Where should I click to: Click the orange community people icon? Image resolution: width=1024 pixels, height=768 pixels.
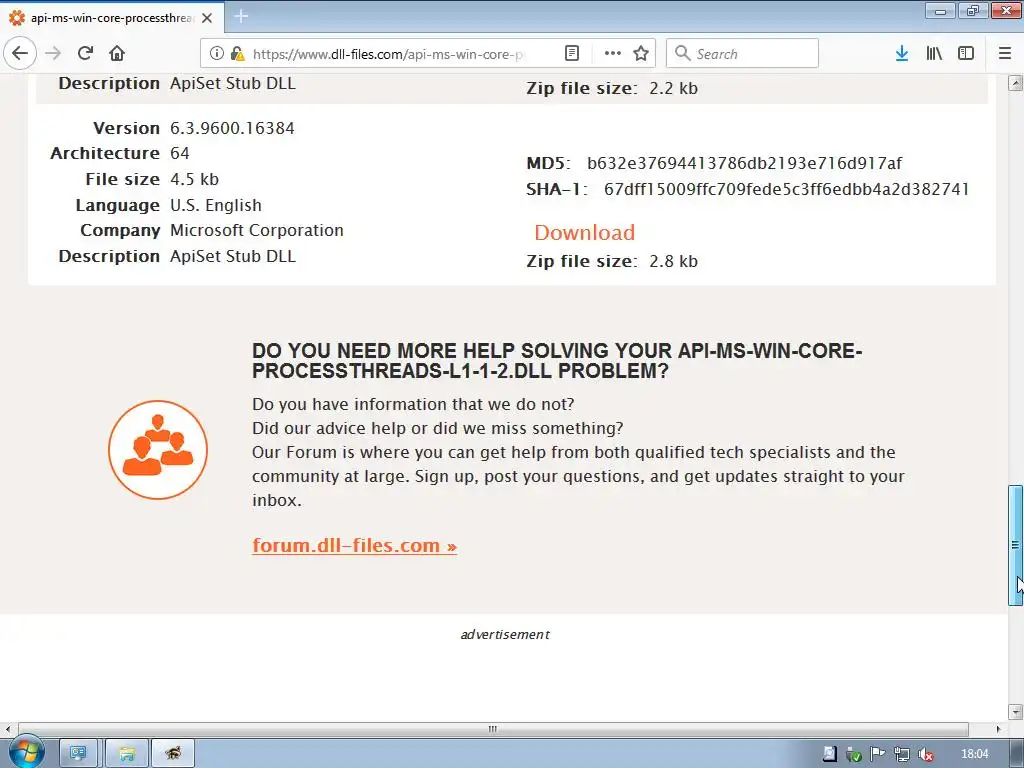(x=158, y=450)
